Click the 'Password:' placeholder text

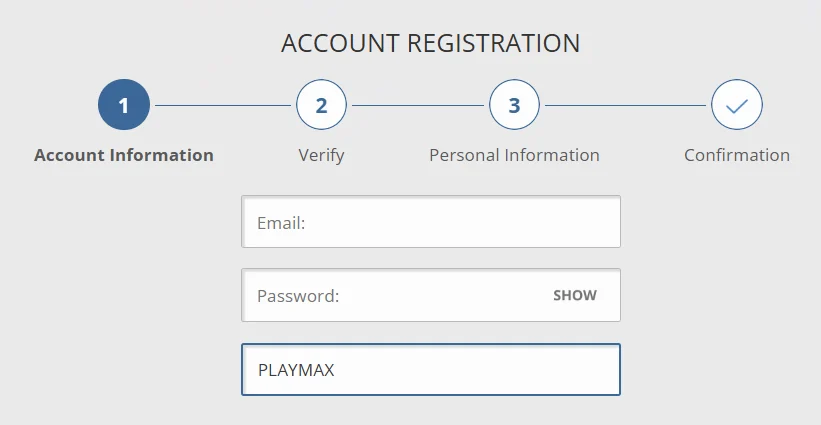click(298, 296)
